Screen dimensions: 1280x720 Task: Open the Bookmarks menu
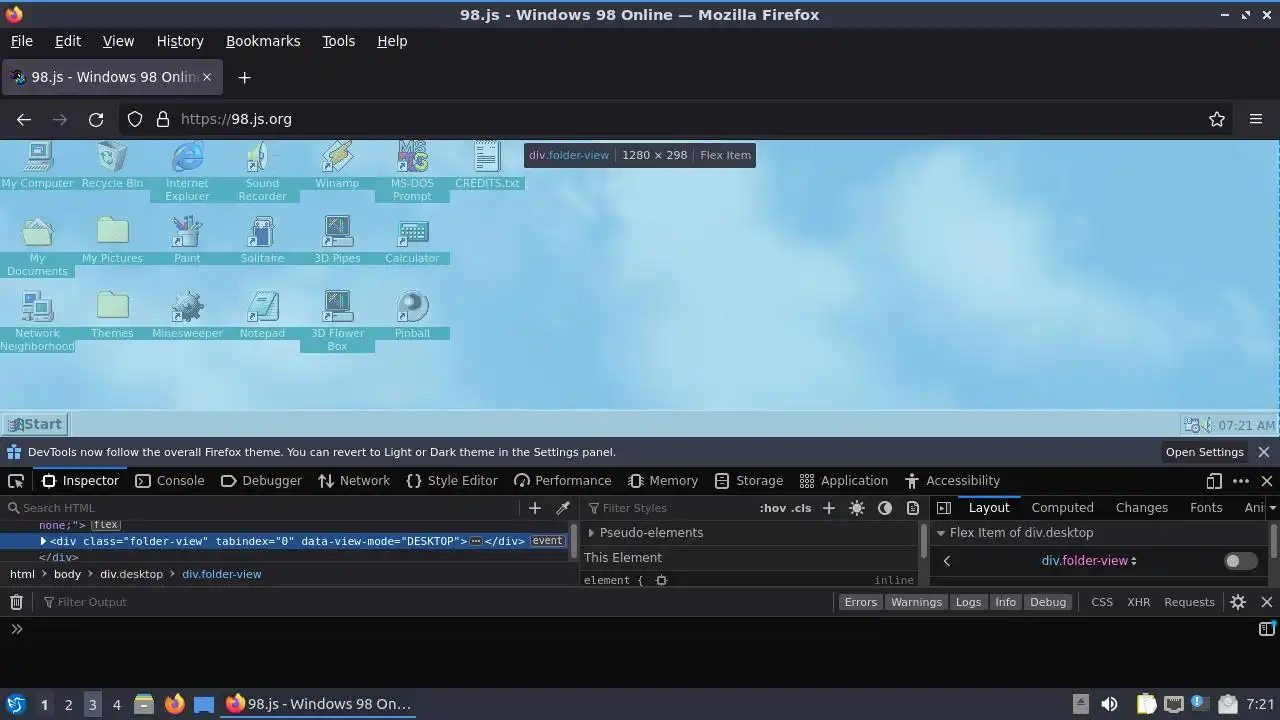pos(263,41)
